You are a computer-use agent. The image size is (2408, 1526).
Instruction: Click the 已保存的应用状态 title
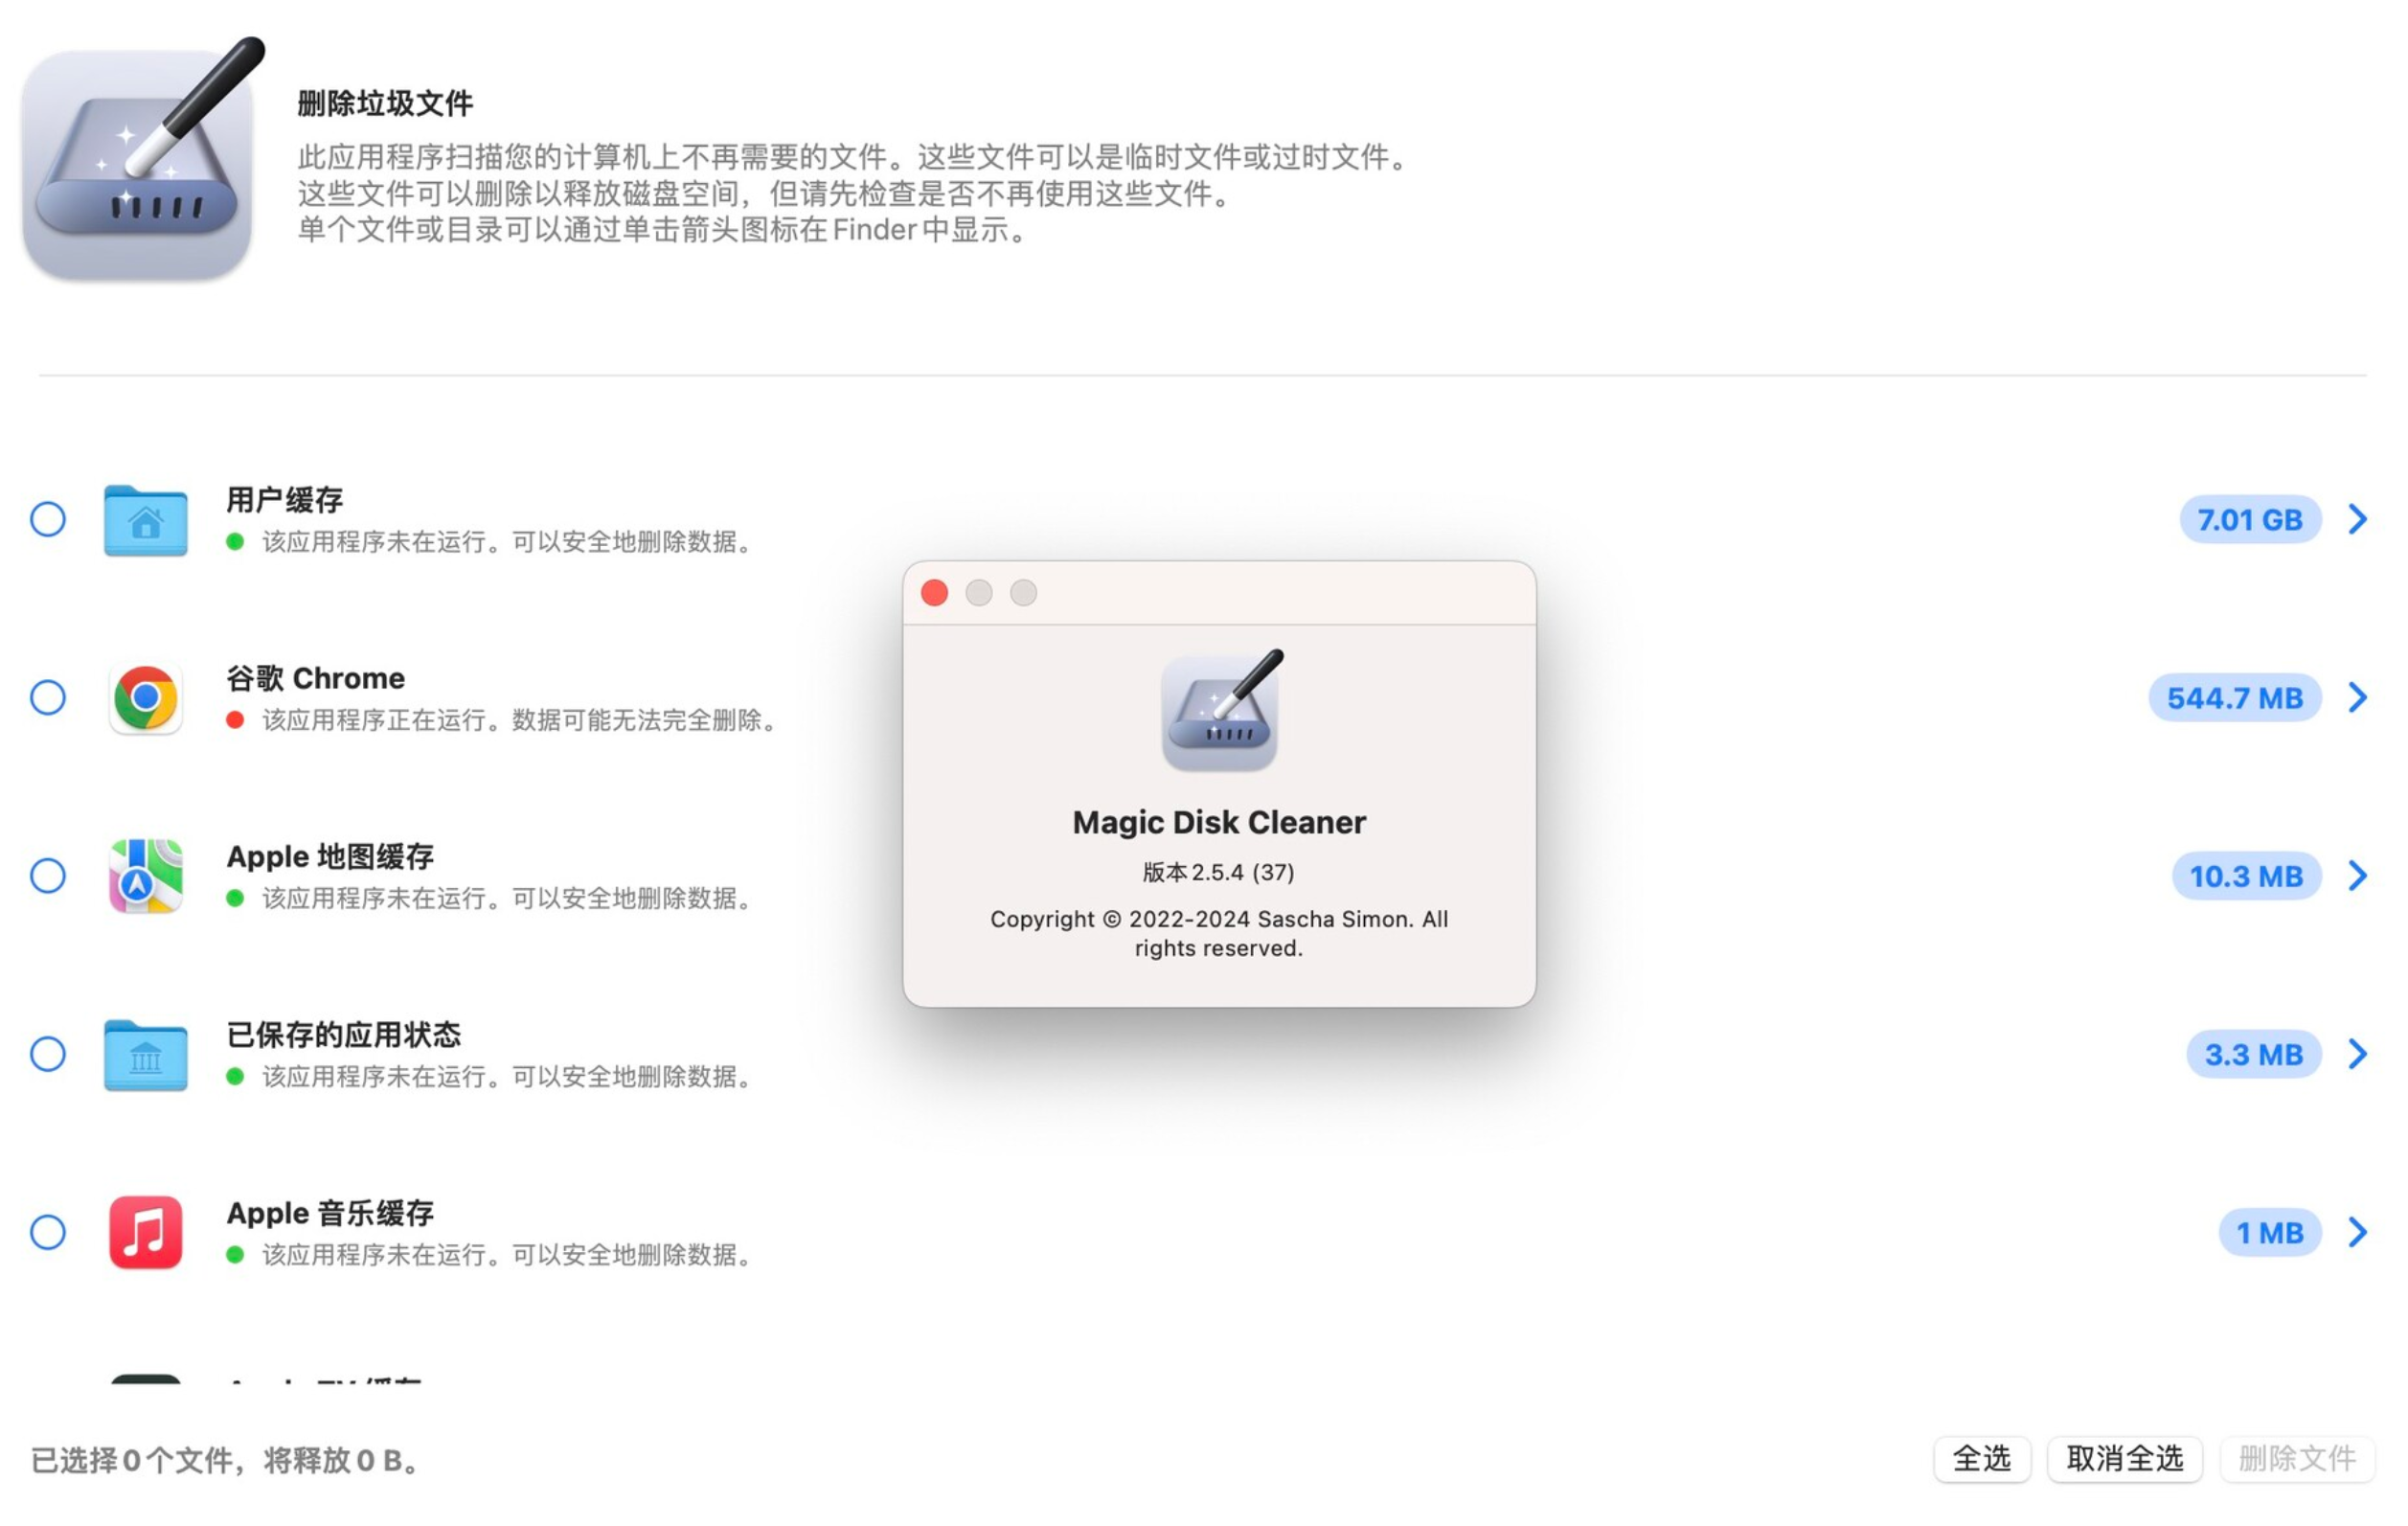tap(344, 1034)
